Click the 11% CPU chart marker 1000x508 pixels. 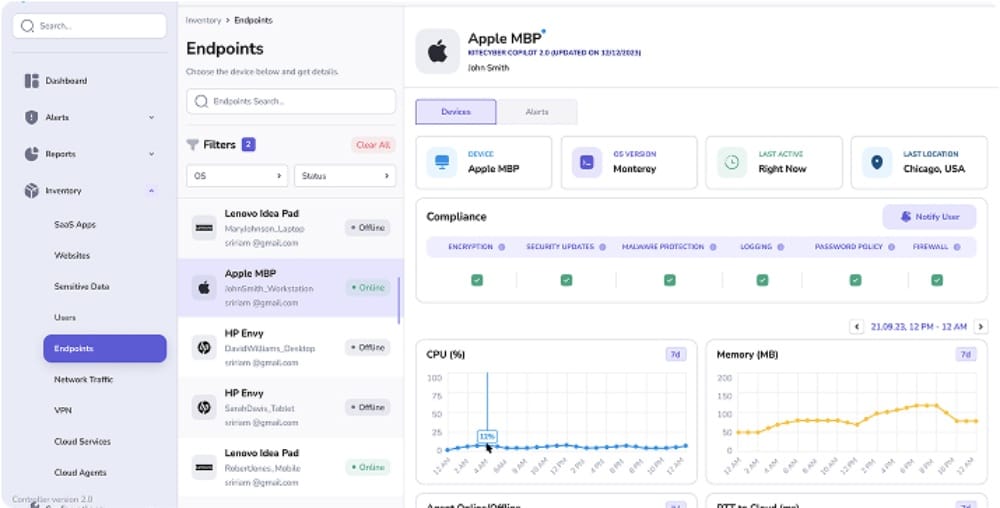[x=487, y=437]
